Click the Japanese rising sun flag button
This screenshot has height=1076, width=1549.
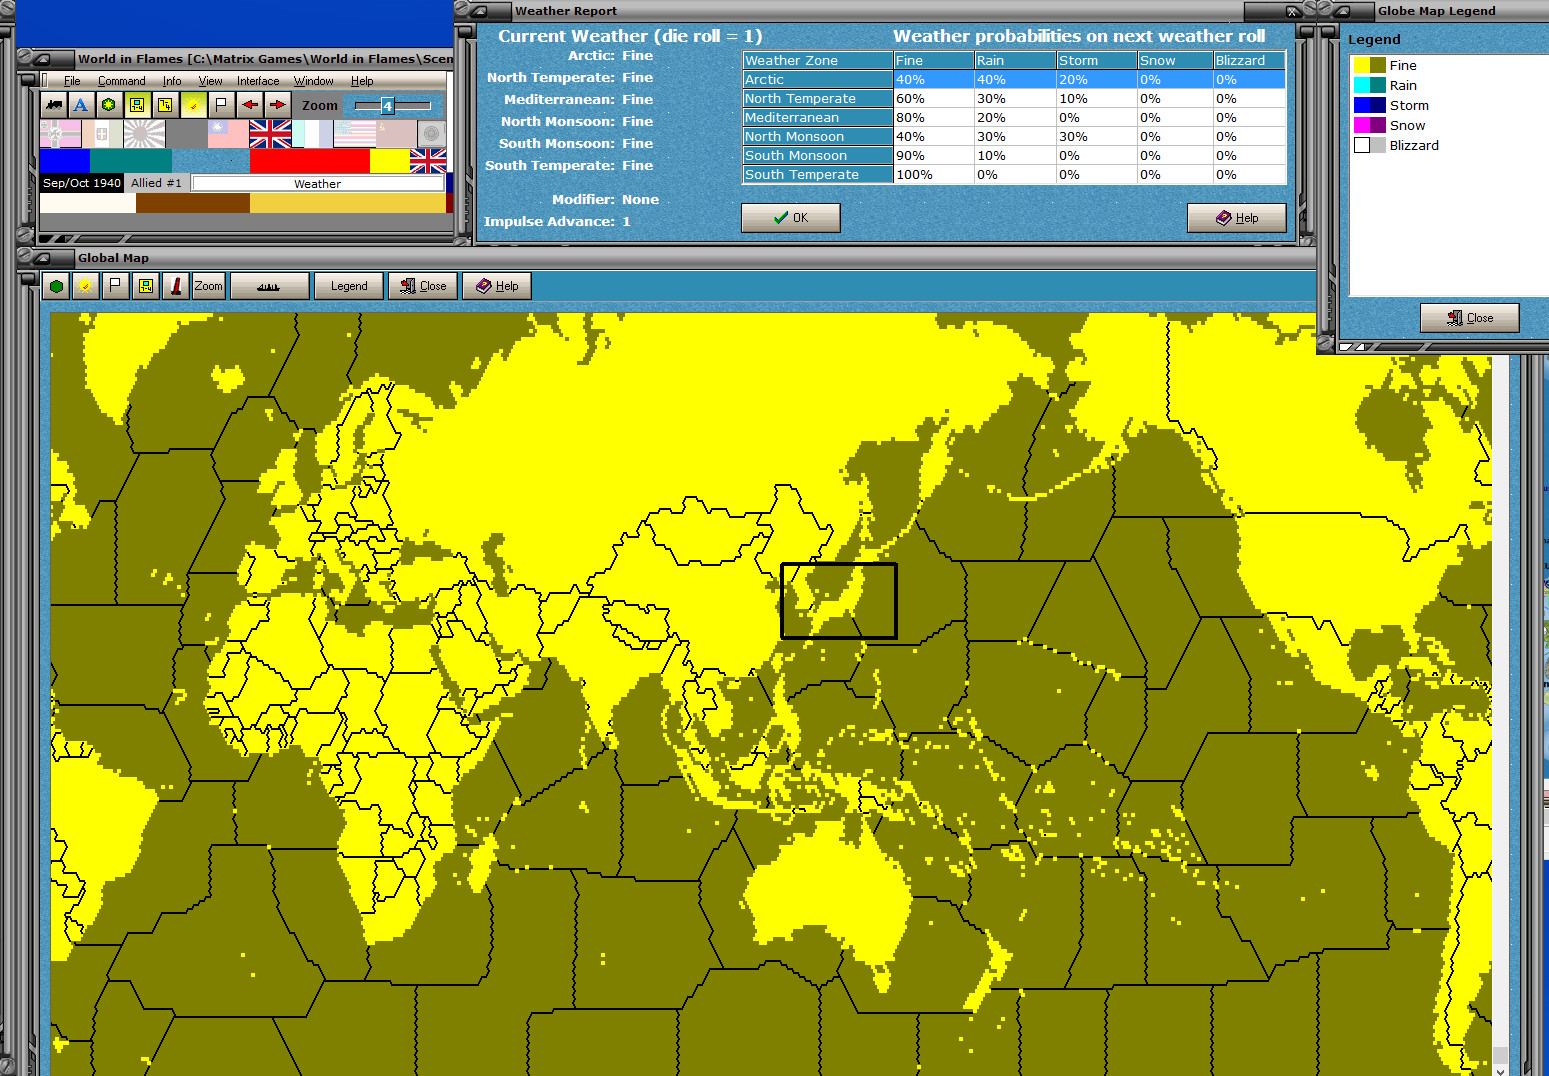point(143,134)
